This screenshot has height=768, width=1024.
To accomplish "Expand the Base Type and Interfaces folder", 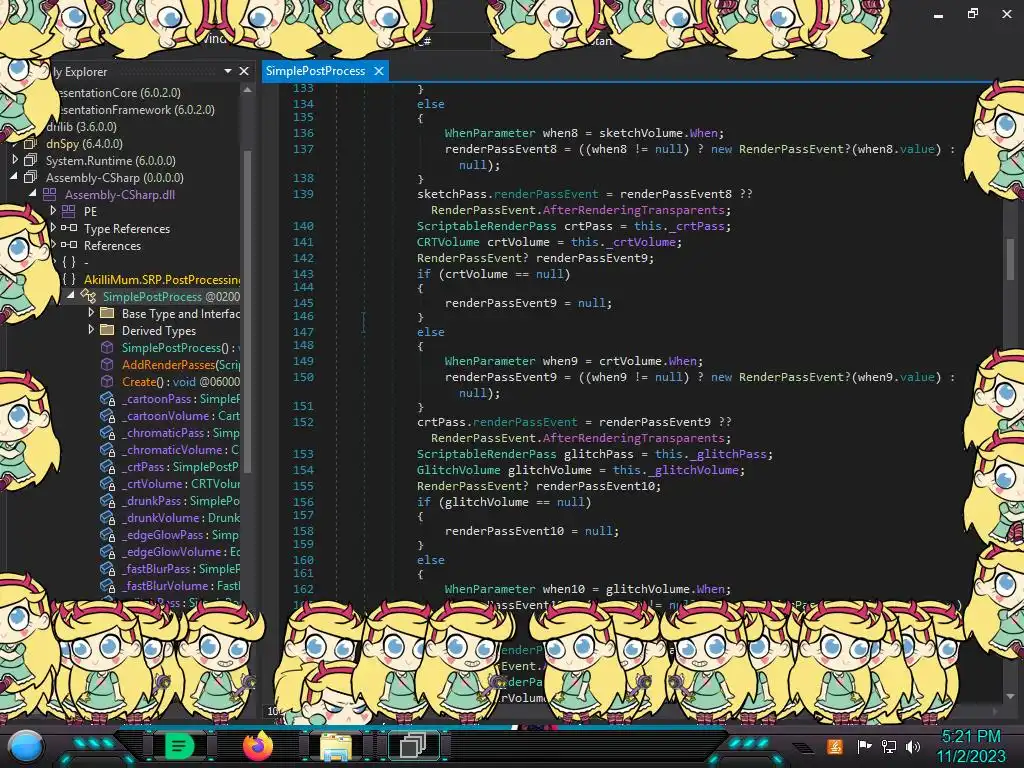I will 91,313.
